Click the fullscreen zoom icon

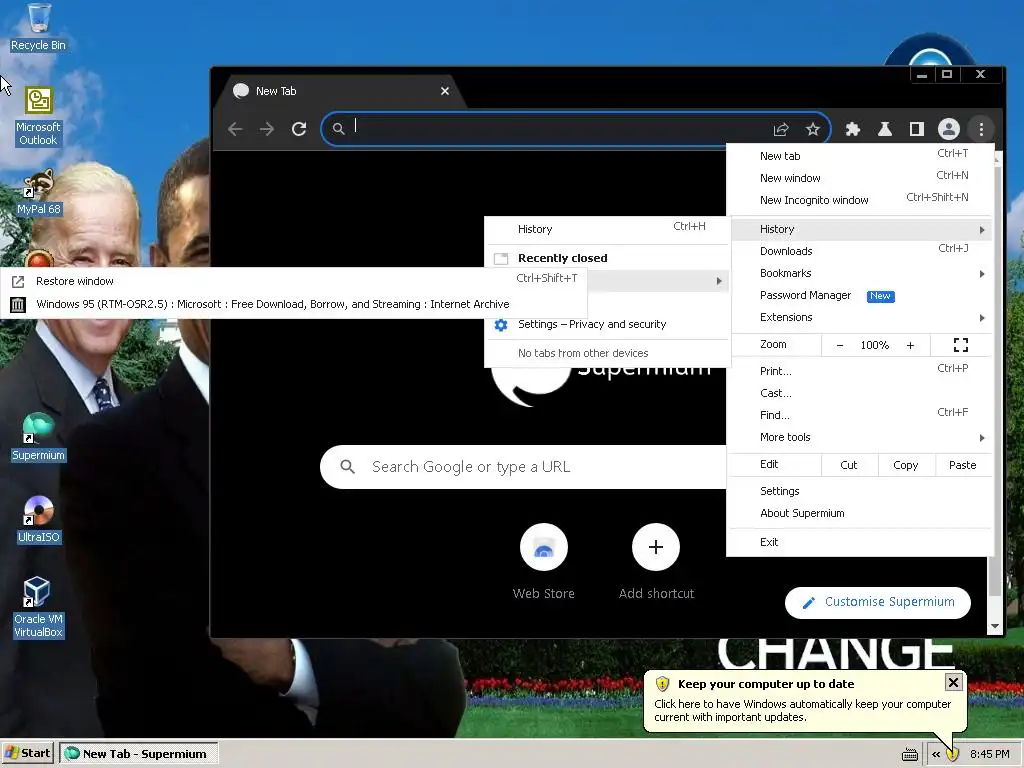pyautogui.click(x=961, y=345)
